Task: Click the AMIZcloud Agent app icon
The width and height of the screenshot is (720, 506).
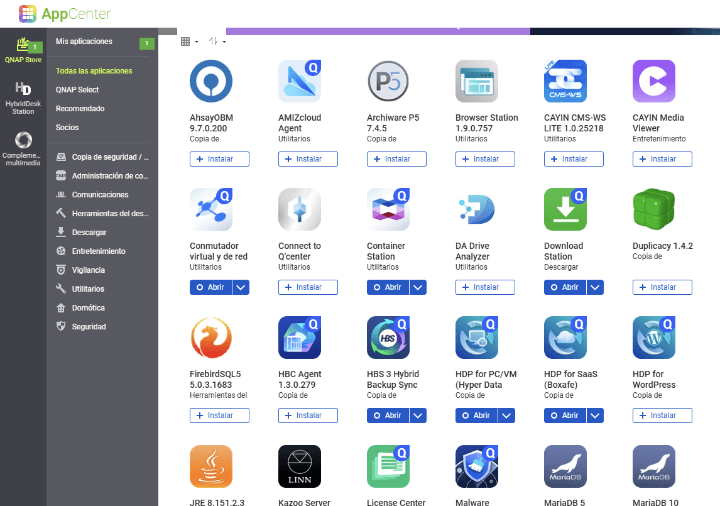Action: pos(299,81)
